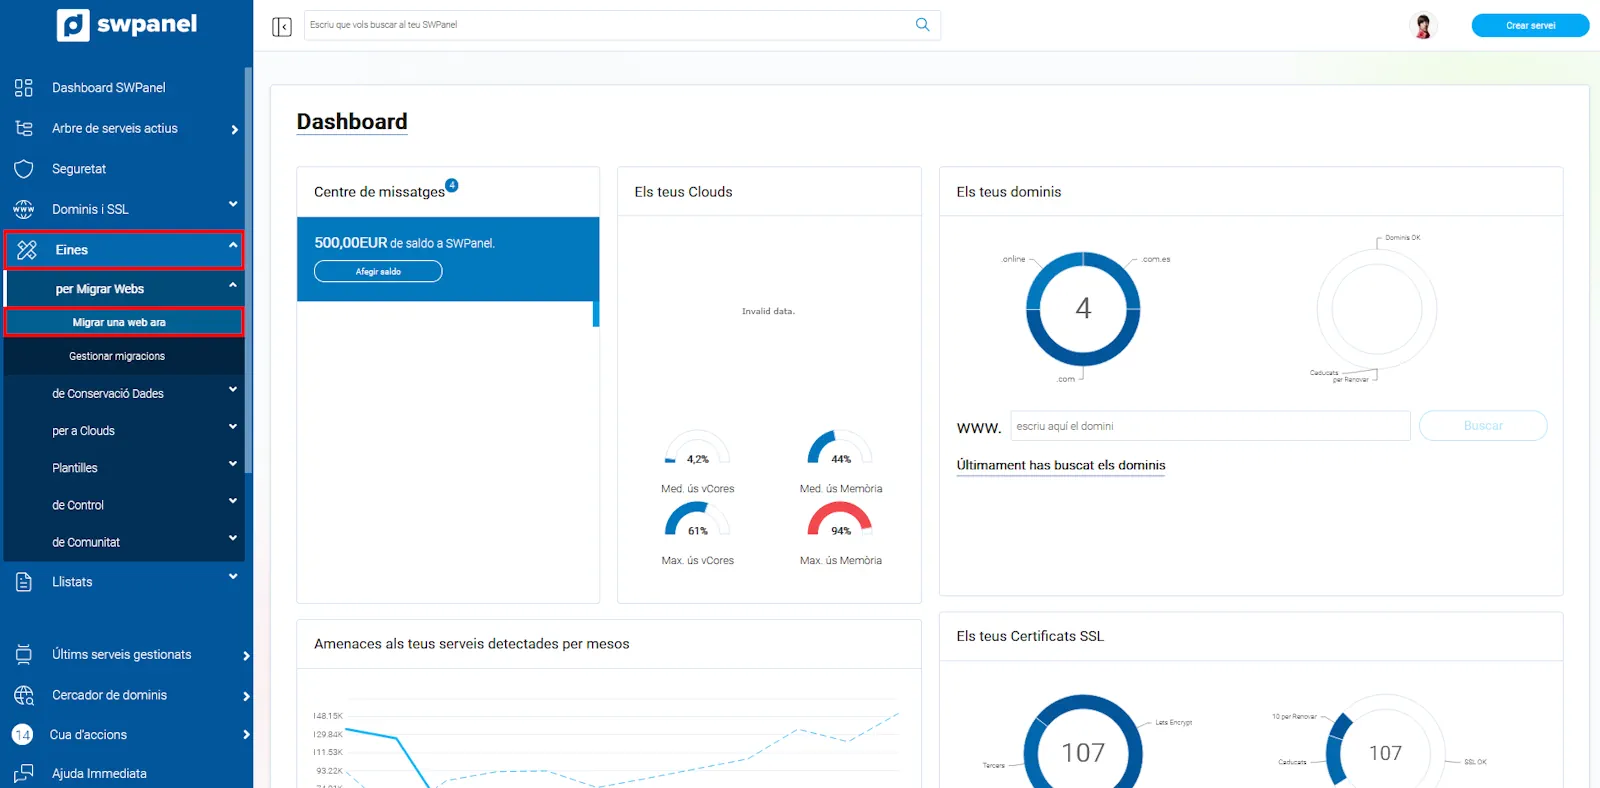Collapse the per Migrar Webs chevron
The width and height of the screenshot is (1600, 788).
pos(233,285)
